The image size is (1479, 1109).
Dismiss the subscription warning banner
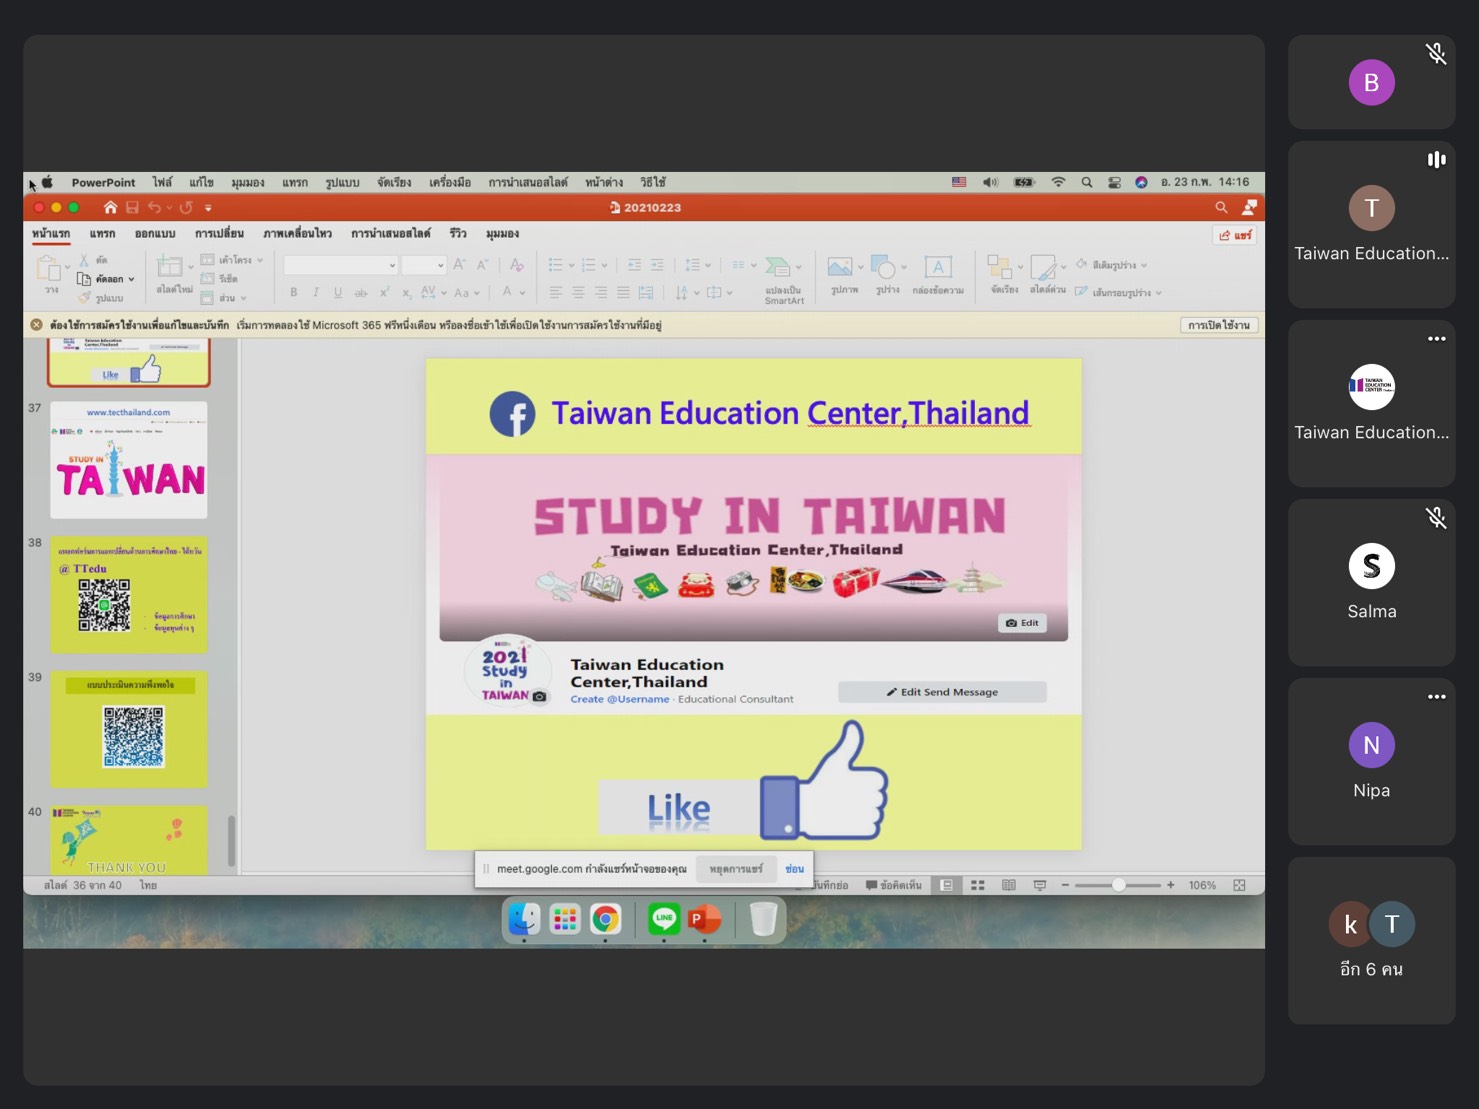coord(36,325)
